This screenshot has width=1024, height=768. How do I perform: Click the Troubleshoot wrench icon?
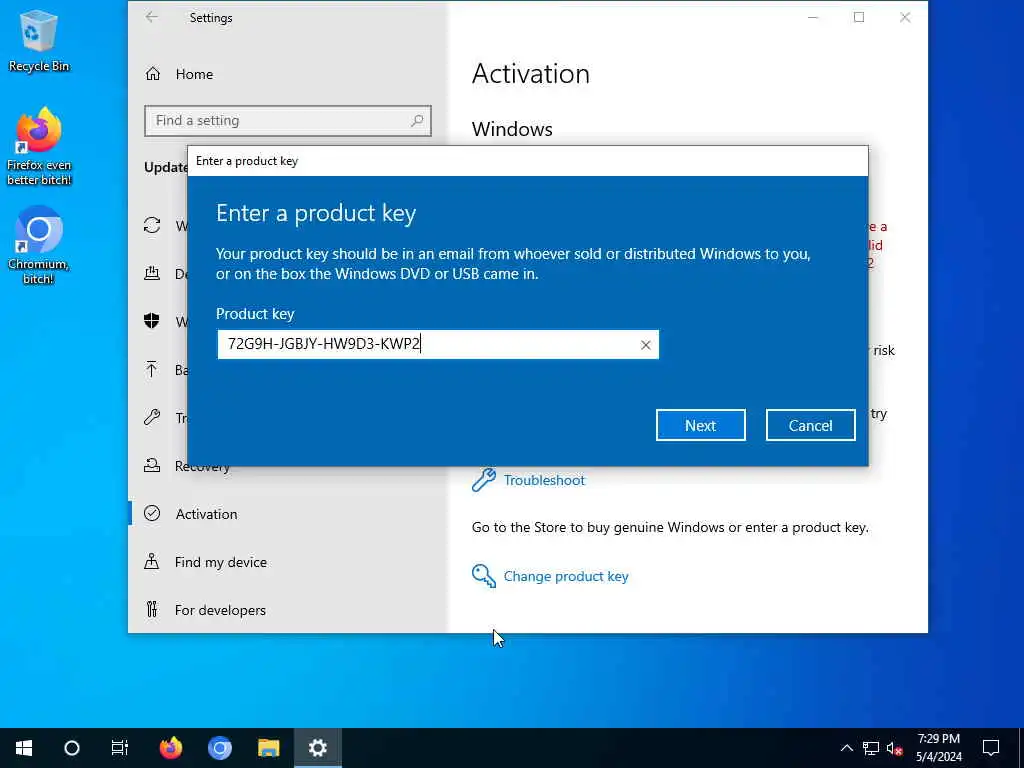coord(484,480)
